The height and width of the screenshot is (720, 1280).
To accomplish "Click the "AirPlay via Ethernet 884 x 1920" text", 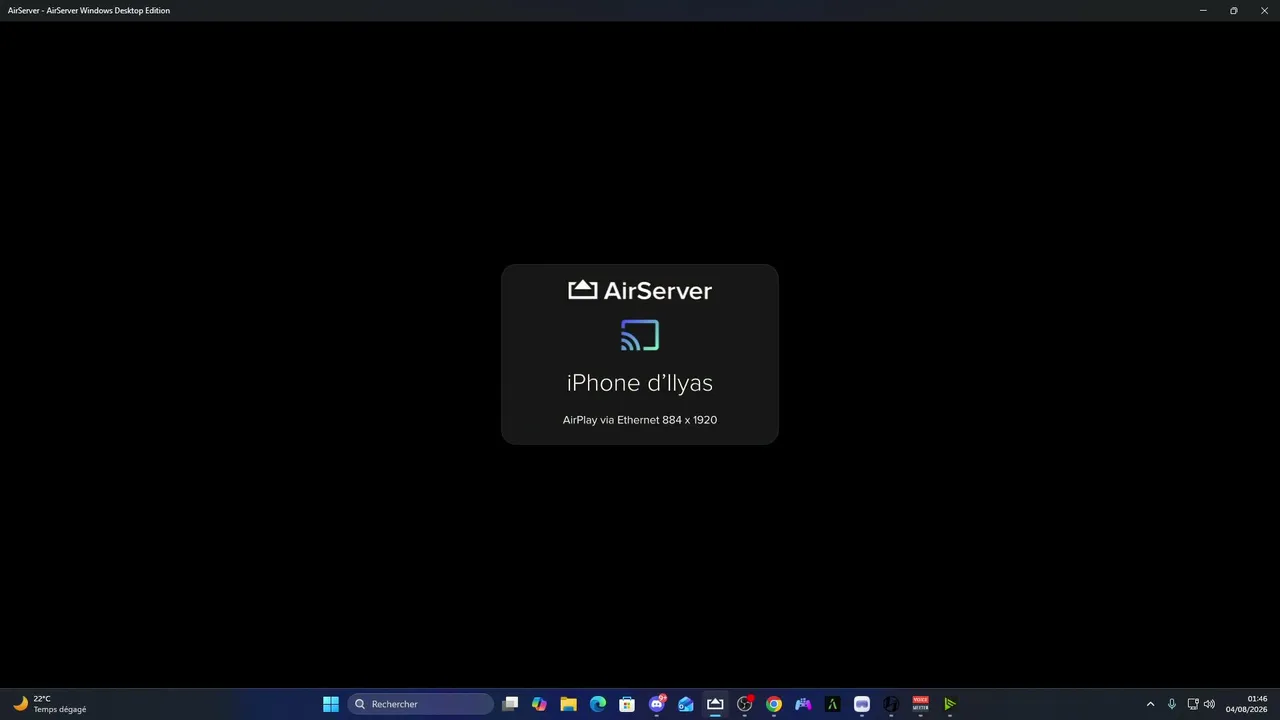I will [x=640, y=420].
